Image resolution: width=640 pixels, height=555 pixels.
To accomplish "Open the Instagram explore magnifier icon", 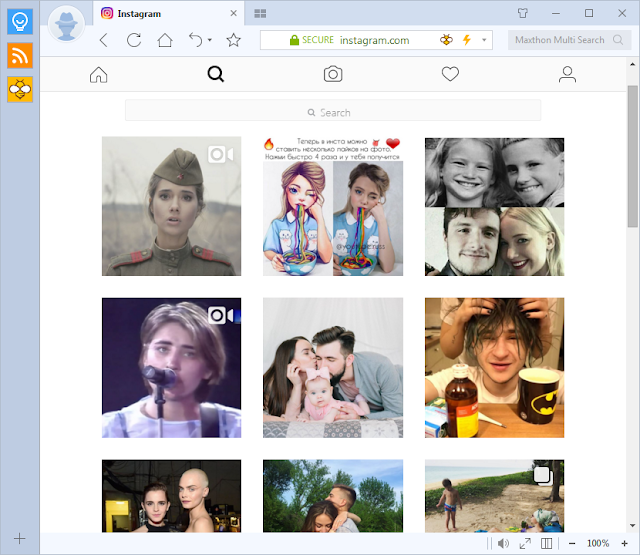I will point(216,74).
